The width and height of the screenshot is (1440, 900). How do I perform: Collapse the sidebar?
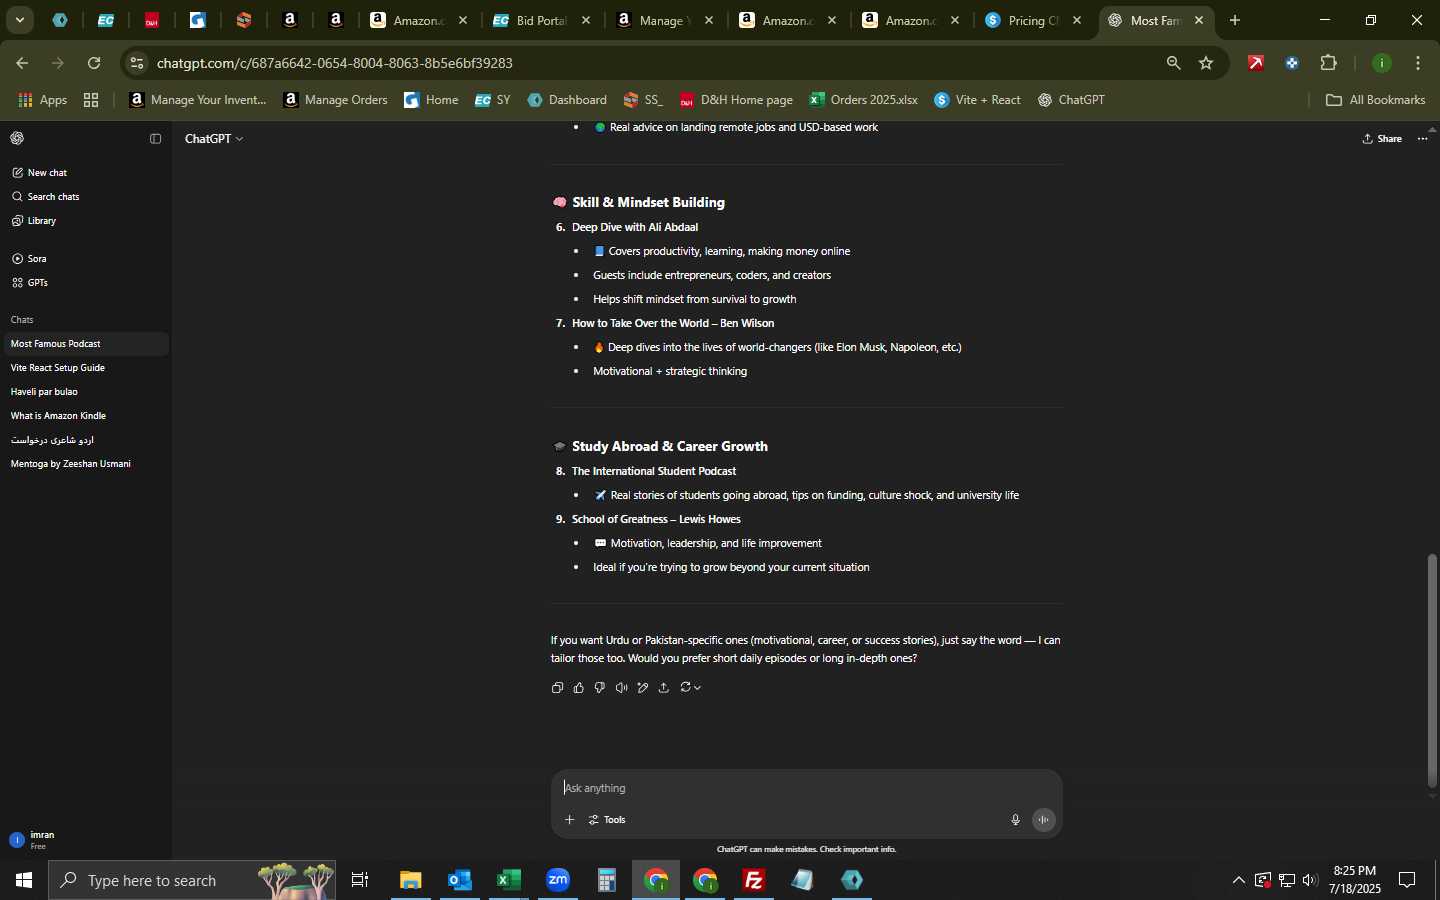(x=155, y=139)
